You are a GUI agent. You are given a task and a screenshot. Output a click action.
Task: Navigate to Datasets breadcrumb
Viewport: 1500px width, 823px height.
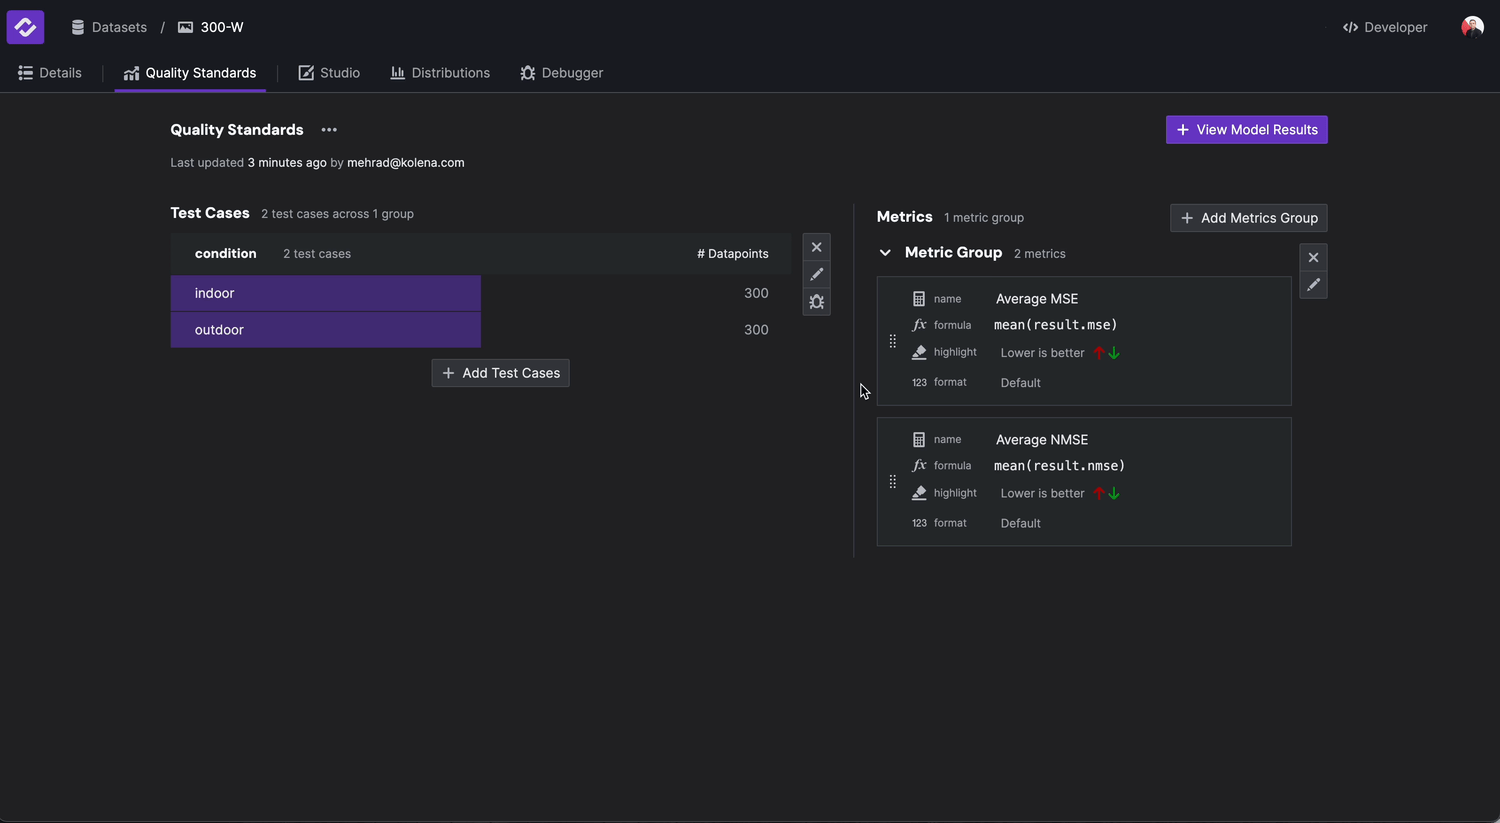coord(109,27)
